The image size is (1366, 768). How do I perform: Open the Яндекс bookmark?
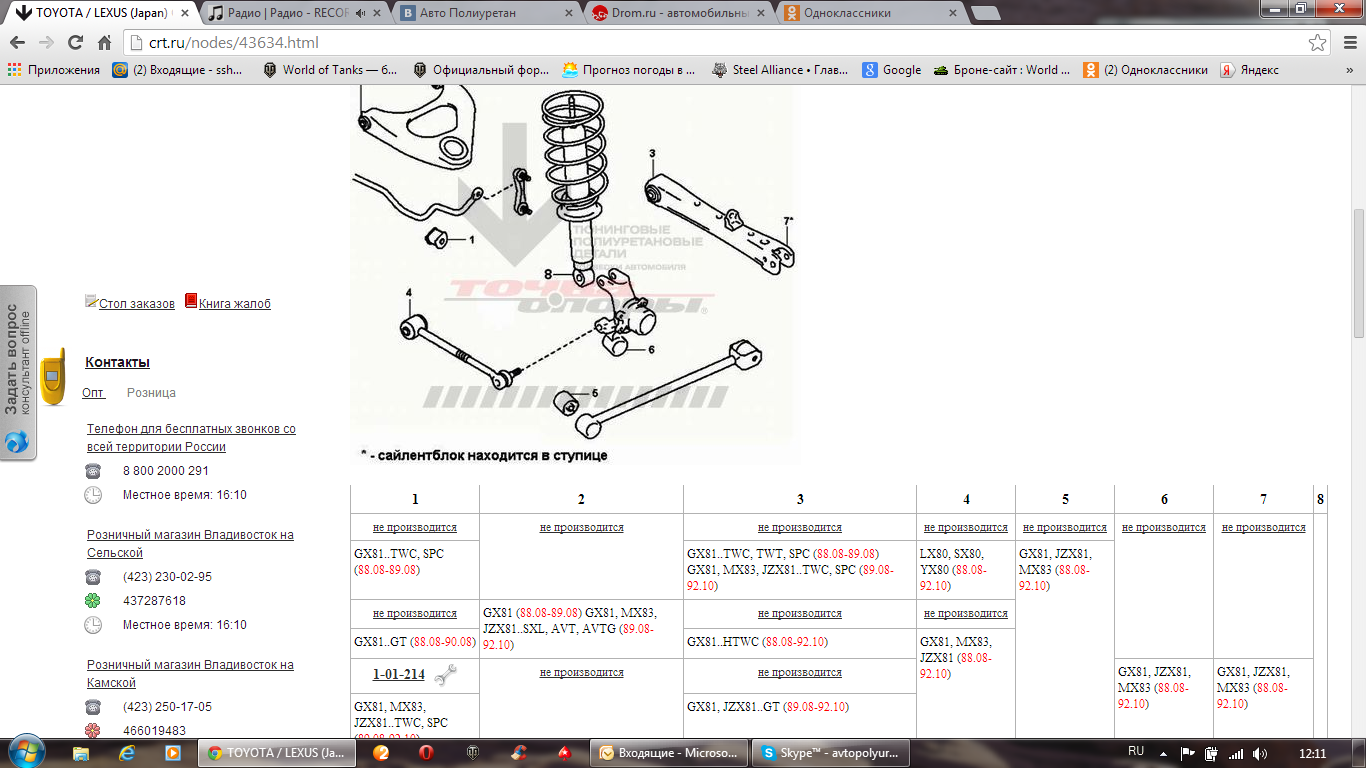(1250, 70)
